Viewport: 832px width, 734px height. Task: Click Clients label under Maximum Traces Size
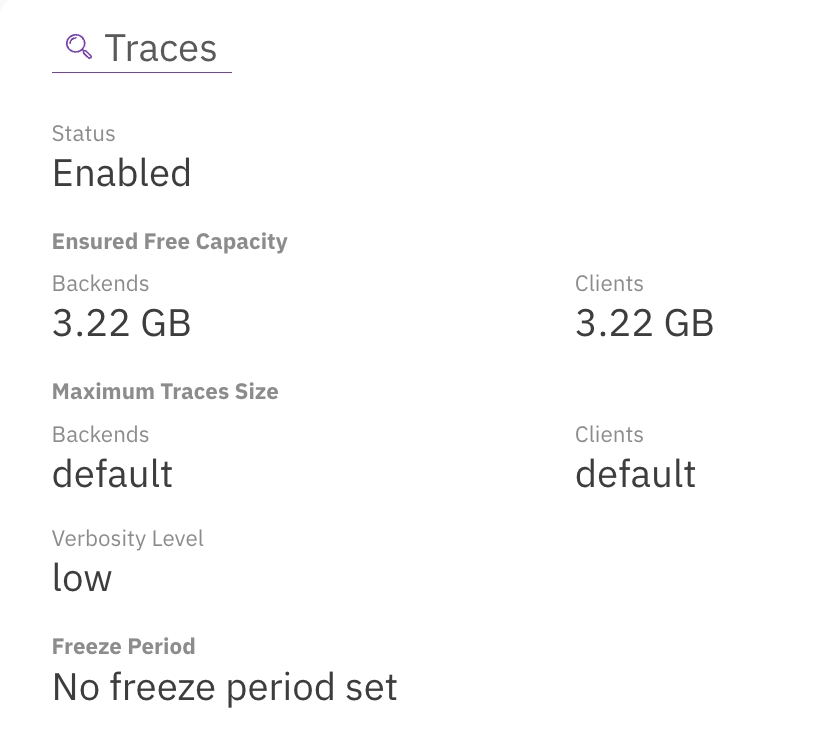point(609,435)
